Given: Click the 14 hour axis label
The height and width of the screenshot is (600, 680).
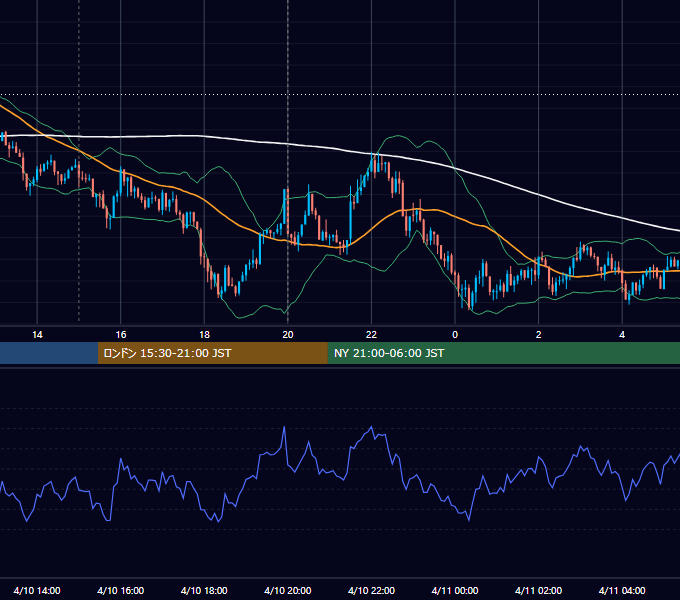Looking at the screenshot, I should (37, 335).
